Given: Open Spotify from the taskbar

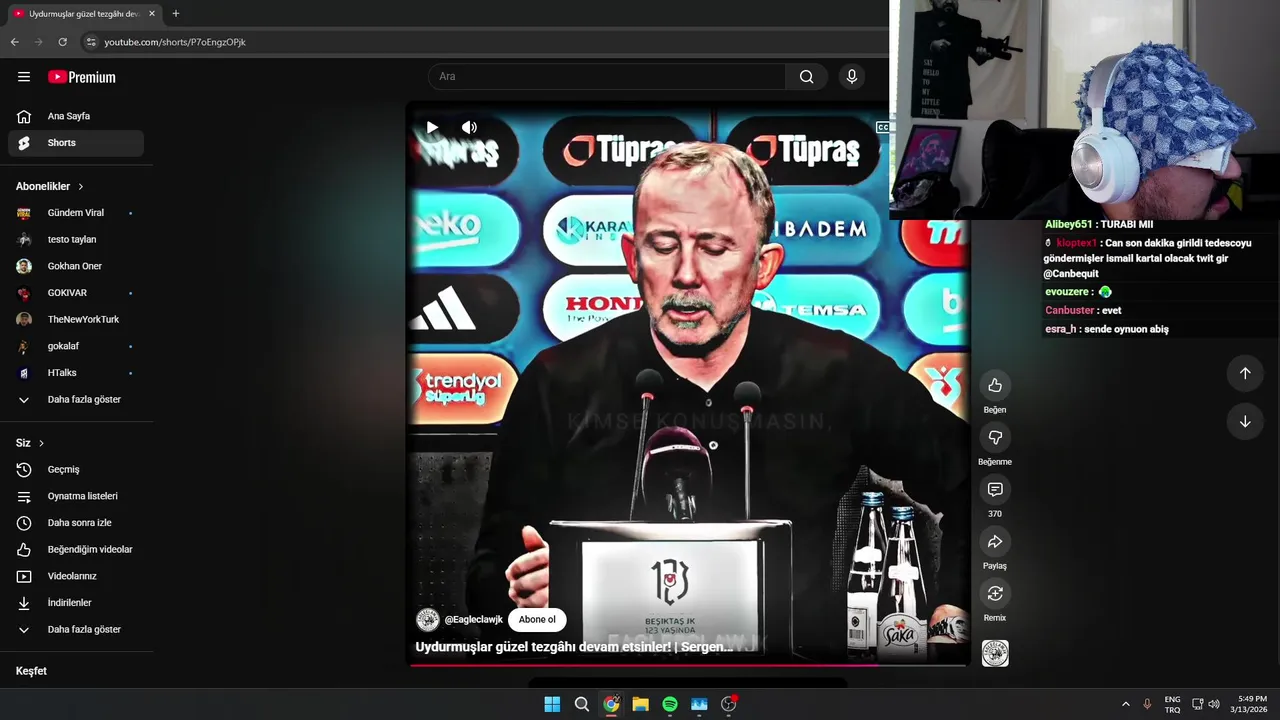Looking at the screenshot, I should (670, 704).
